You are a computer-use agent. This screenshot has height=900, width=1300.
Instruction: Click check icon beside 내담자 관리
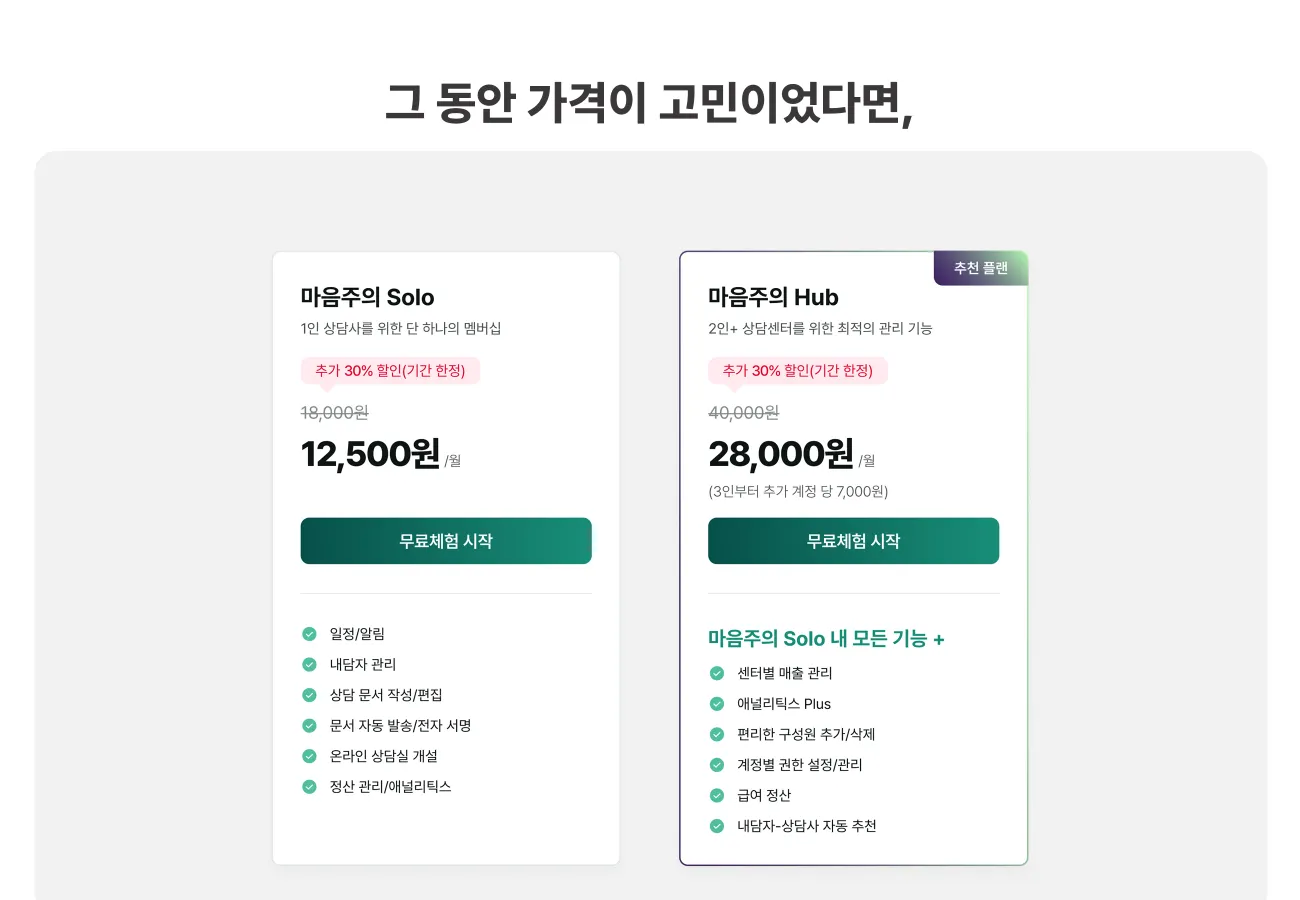point(310,664)
